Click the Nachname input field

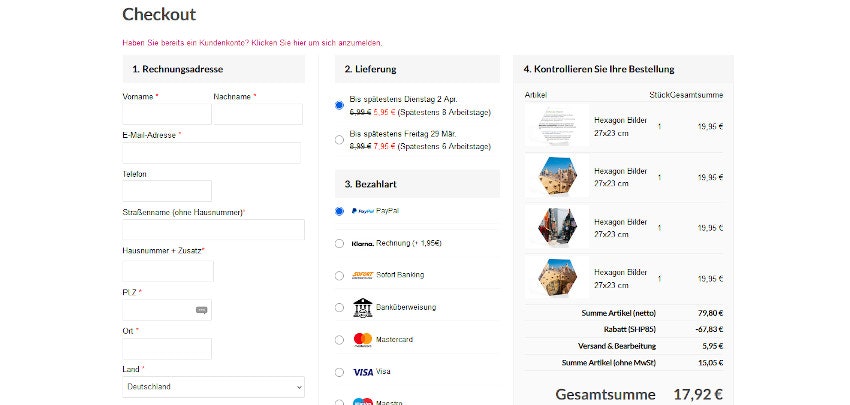click(x=257, y=114)
